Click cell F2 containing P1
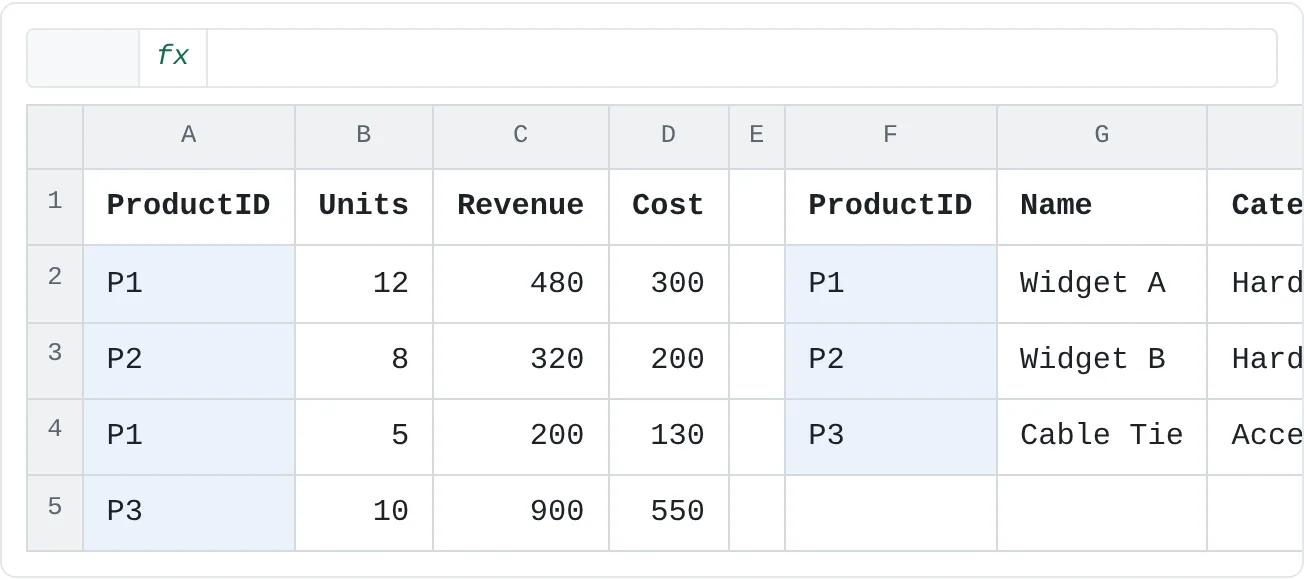 click(x=891, y=284)
